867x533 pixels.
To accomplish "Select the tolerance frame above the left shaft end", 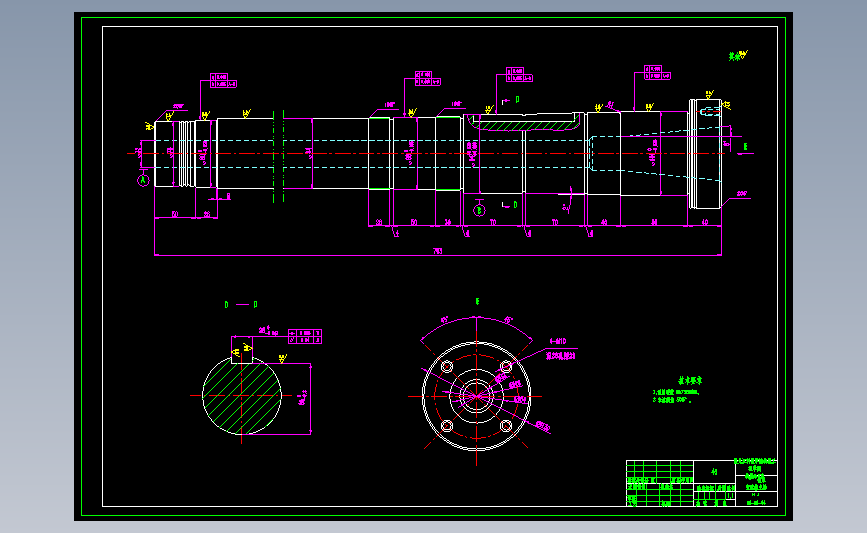I will pyautogui.click(x=223, y=81).
